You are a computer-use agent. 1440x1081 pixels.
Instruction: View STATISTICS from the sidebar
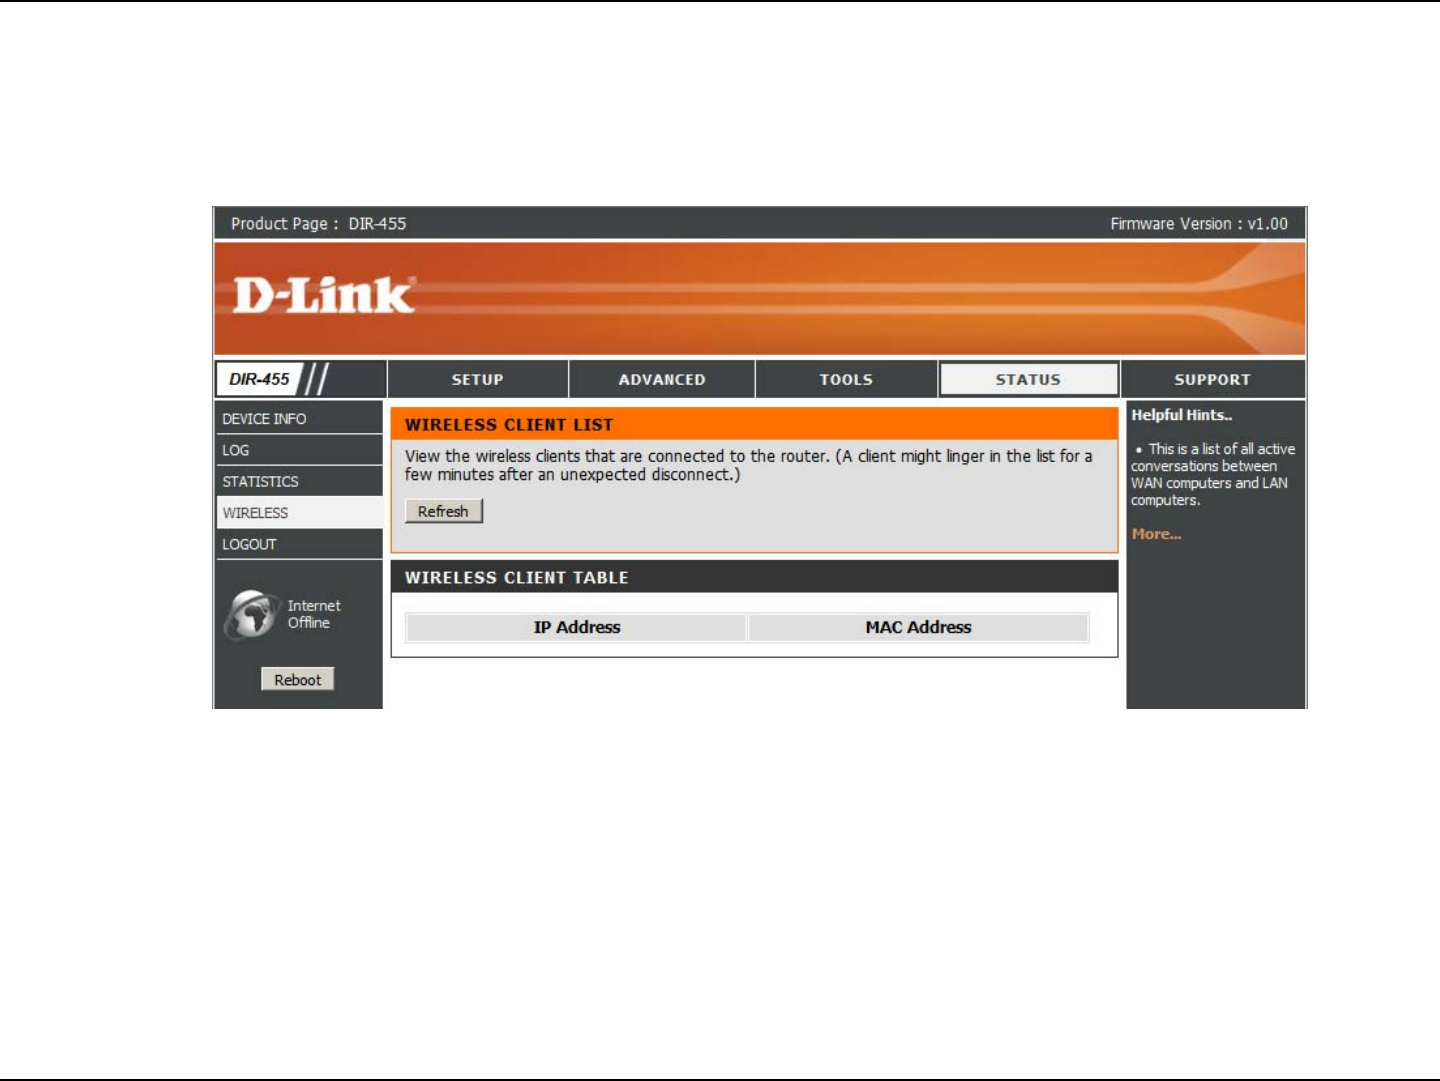tap(299, 481)
